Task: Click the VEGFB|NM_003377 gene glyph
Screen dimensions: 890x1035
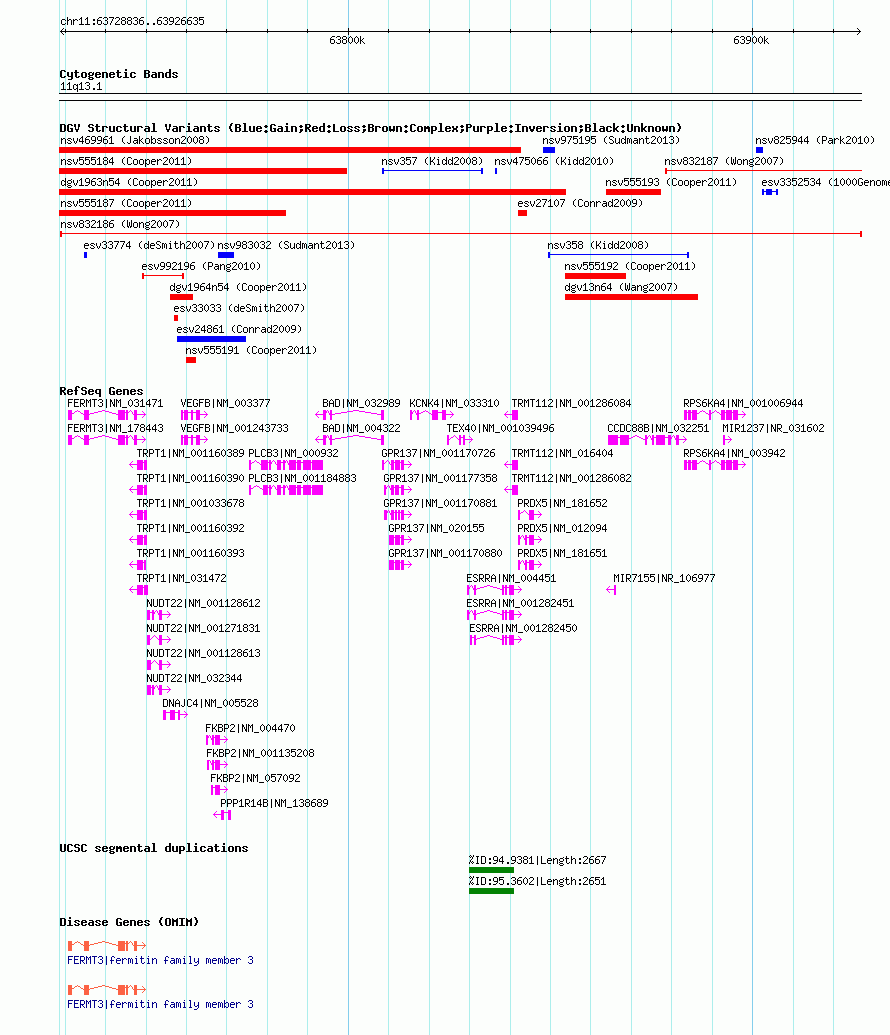Action: [195, 415]
